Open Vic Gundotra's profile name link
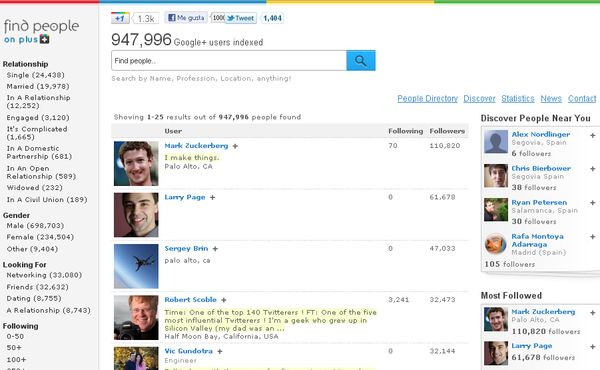This screenshot has height=370, width=600. 189,351
